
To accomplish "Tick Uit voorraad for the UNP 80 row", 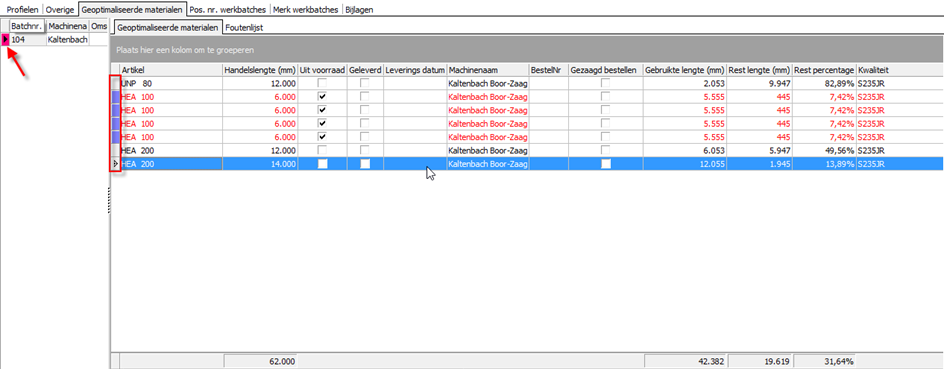I will pyautogui.click(x=323, y=83).
